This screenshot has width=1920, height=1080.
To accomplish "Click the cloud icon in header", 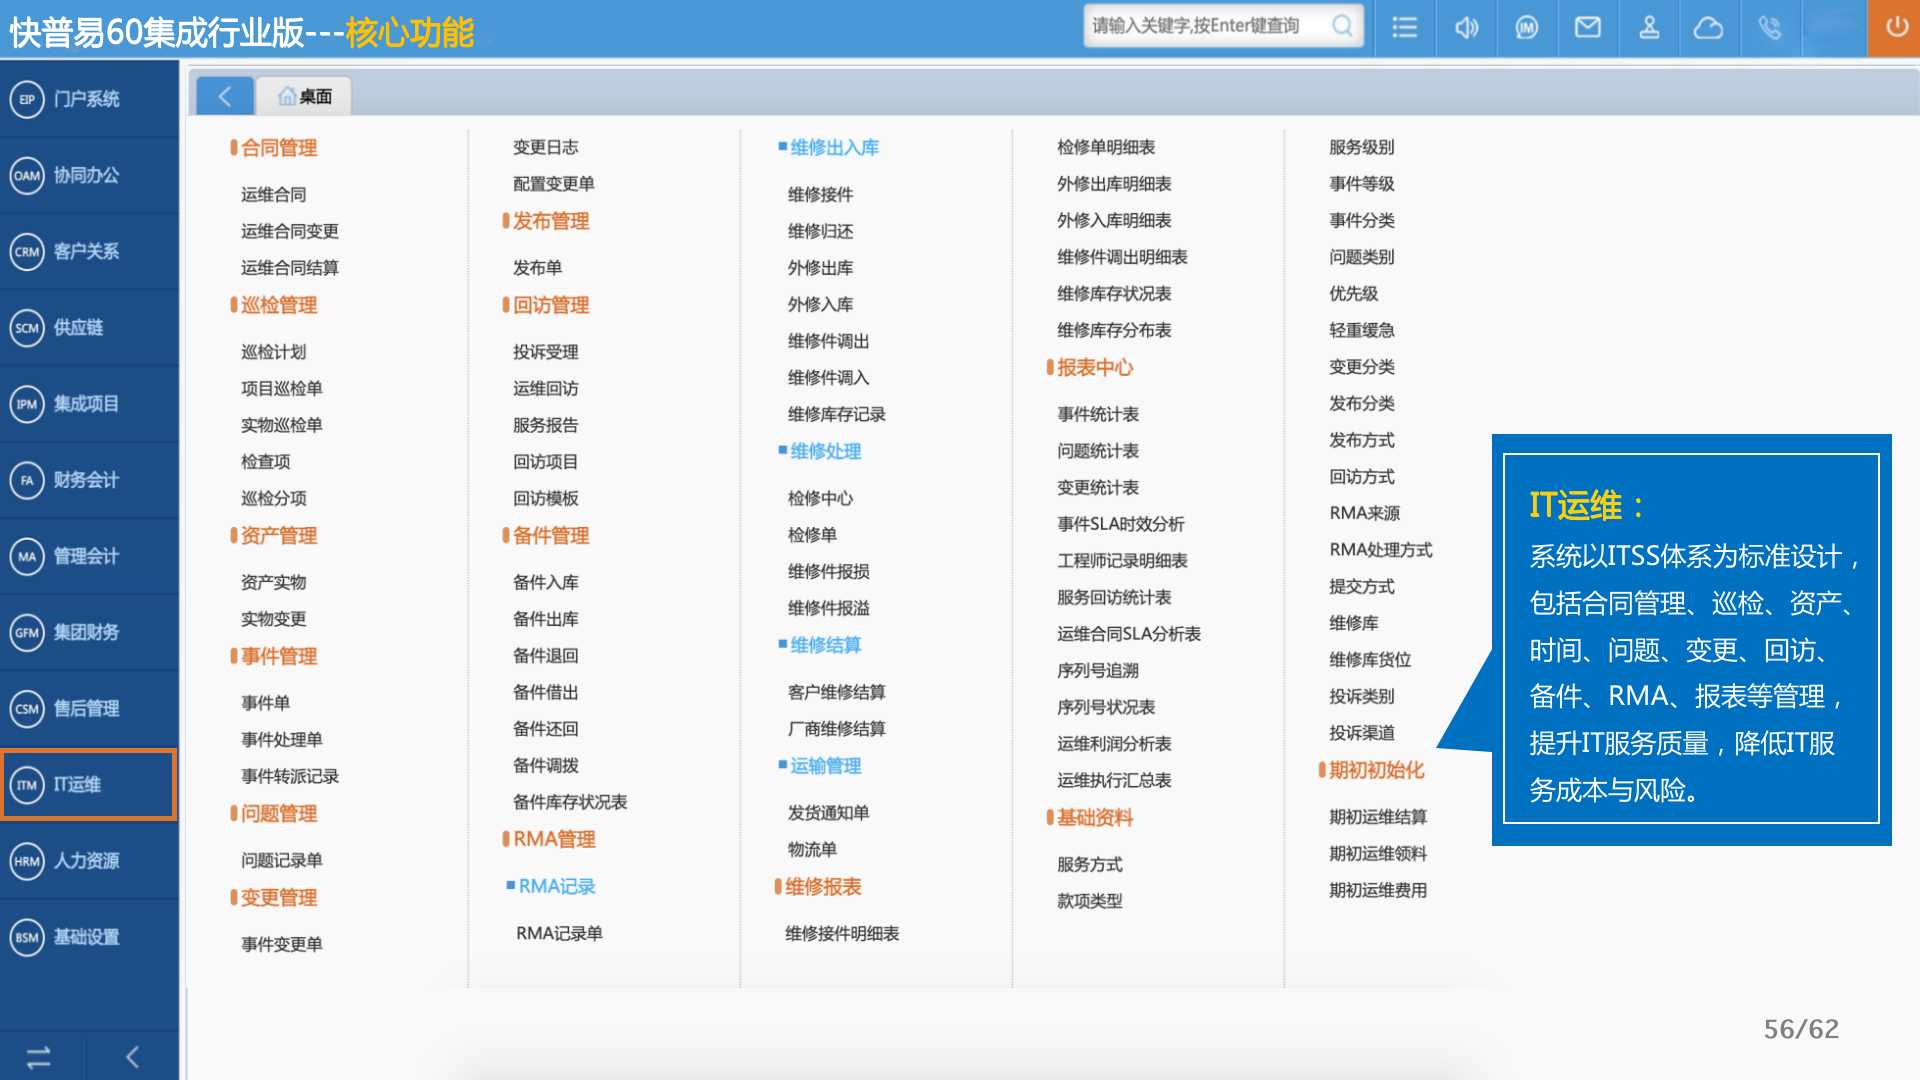I will click(1708, 28).
